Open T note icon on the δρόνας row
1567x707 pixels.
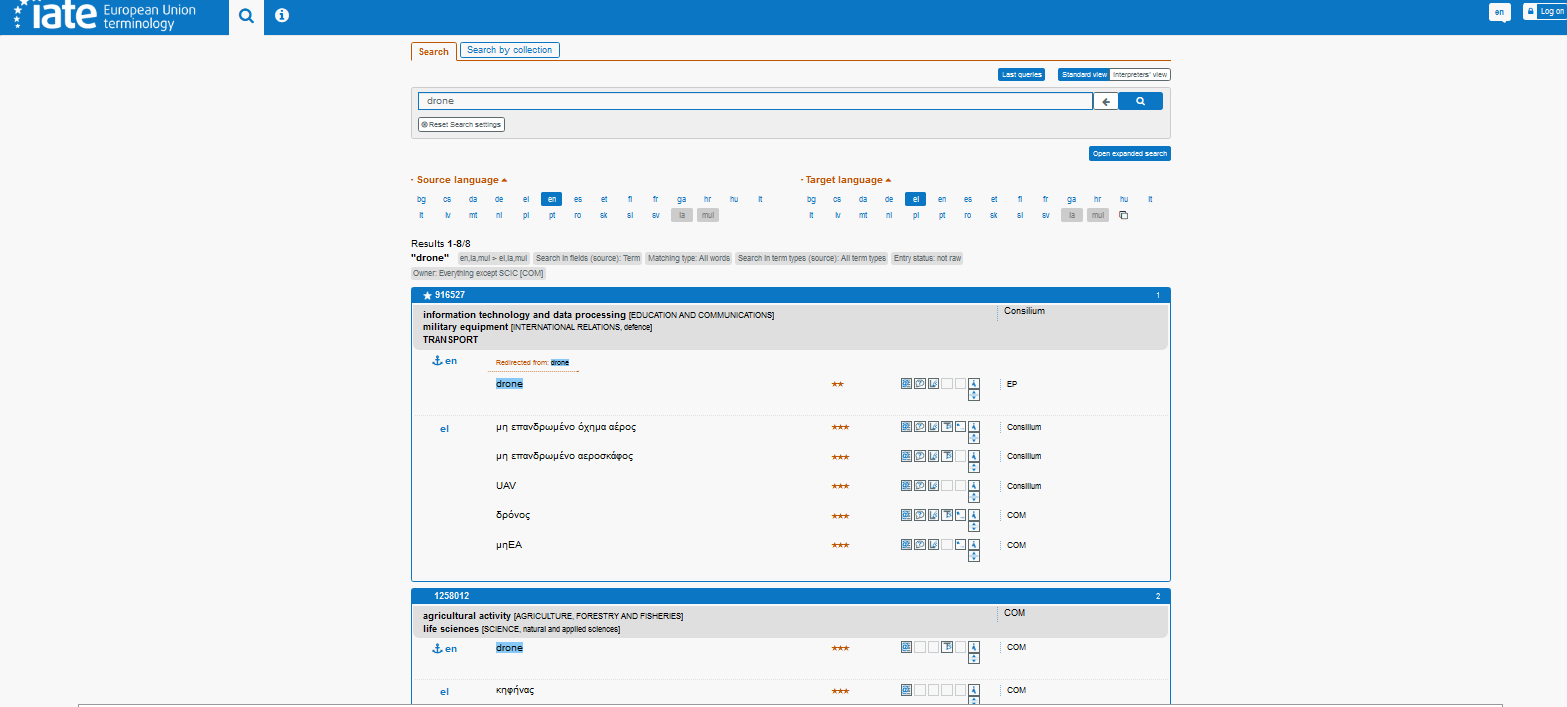(x=947, y=515)
